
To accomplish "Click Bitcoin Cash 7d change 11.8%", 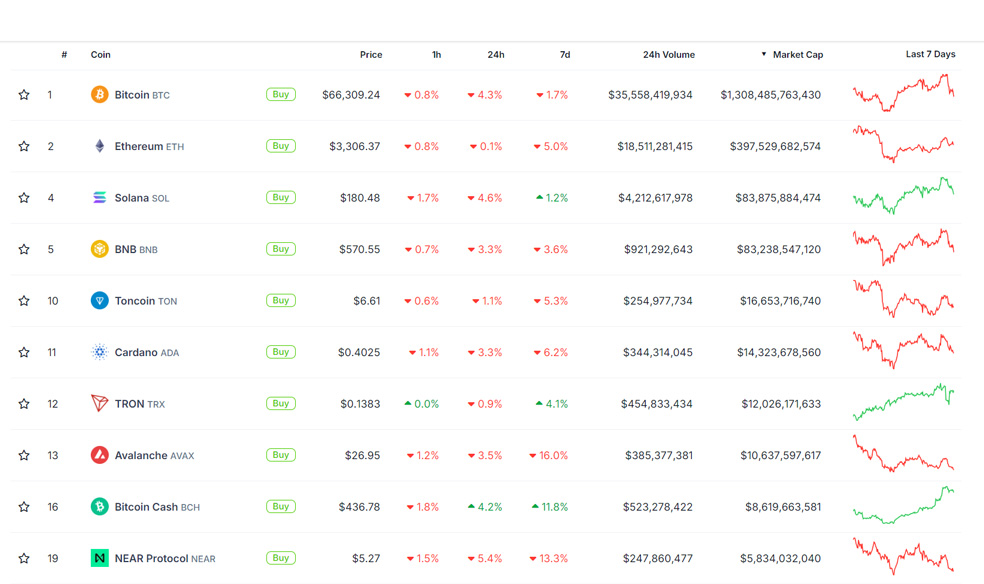I will (550, 506).
